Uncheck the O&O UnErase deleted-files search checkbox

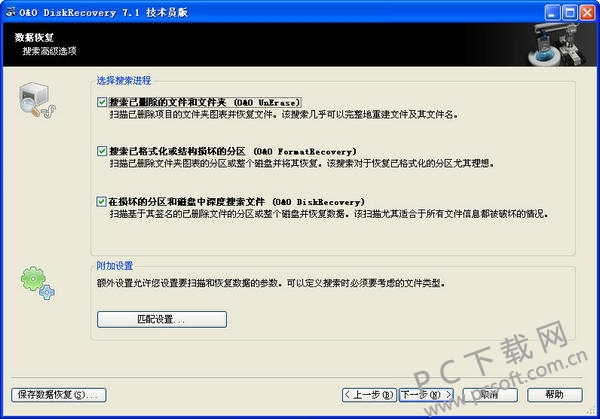point(102,102)
